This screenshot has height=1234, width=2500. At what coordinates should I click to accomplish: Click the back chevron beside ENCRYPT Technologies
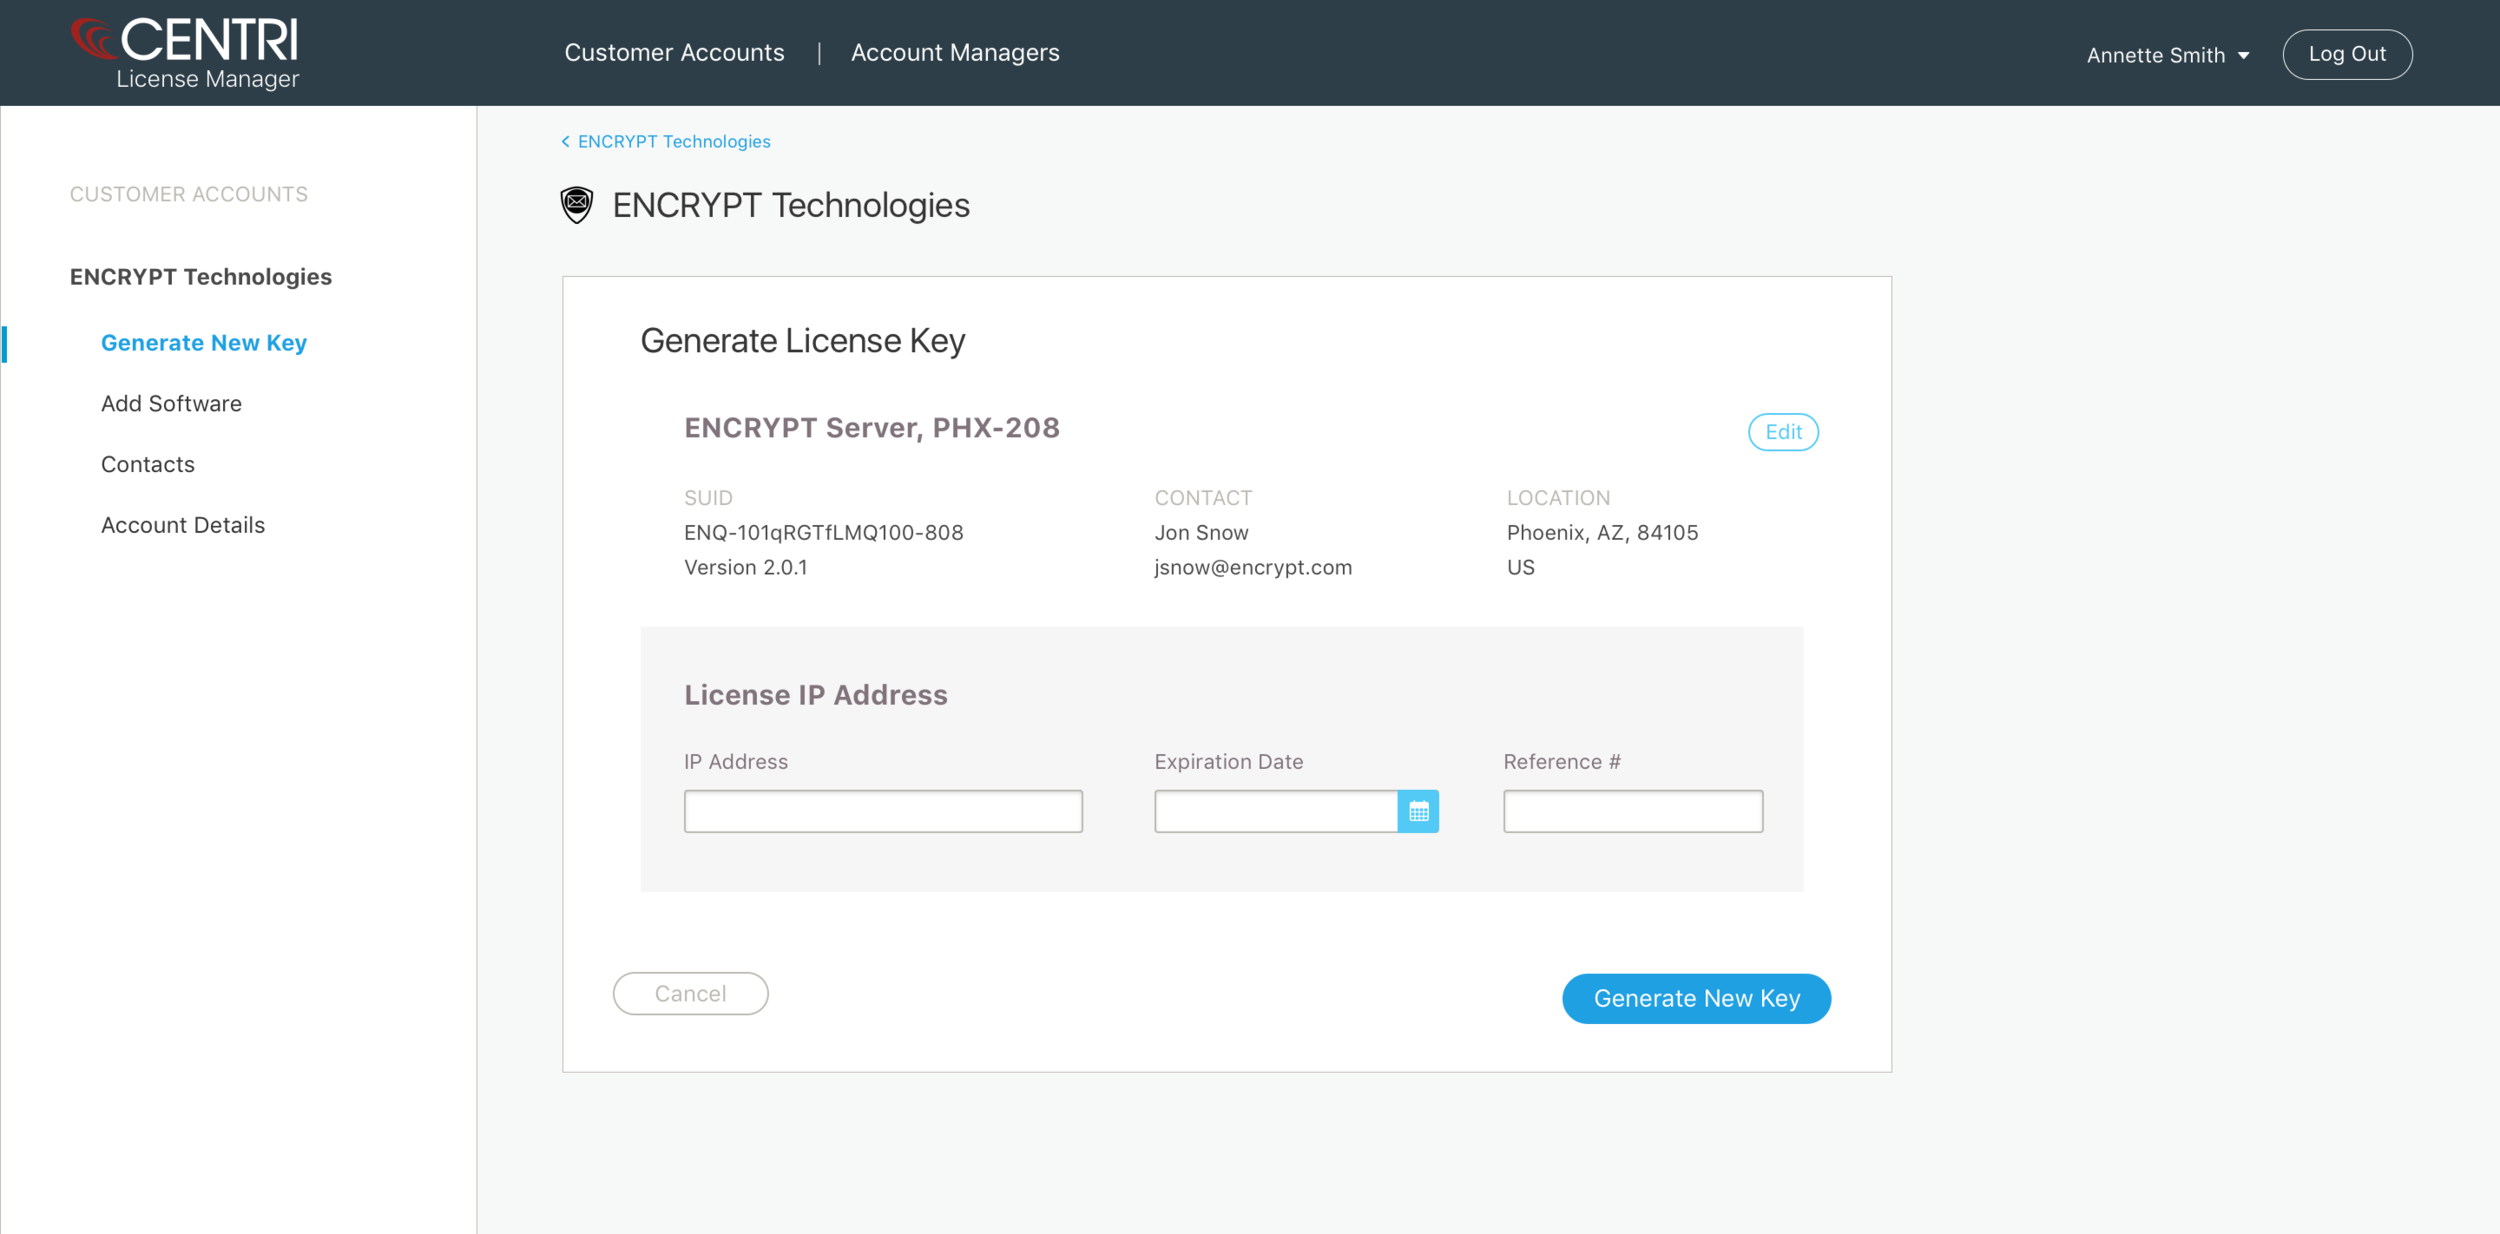[565, 142]
